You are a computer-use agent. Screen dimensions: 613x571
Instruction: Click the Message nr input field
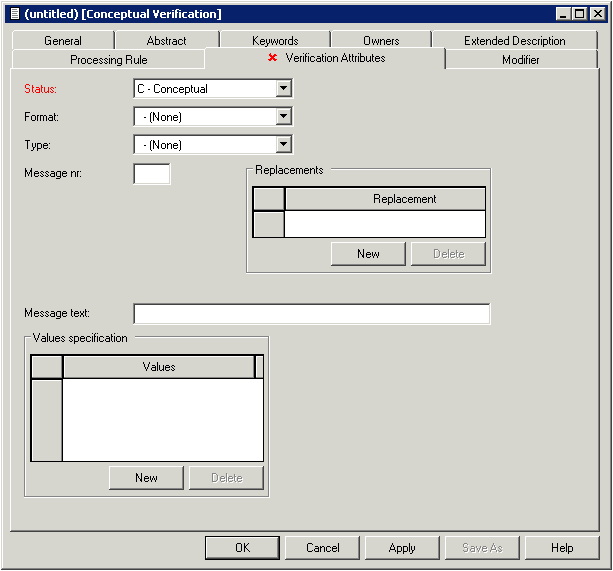(x=152, y=174)
